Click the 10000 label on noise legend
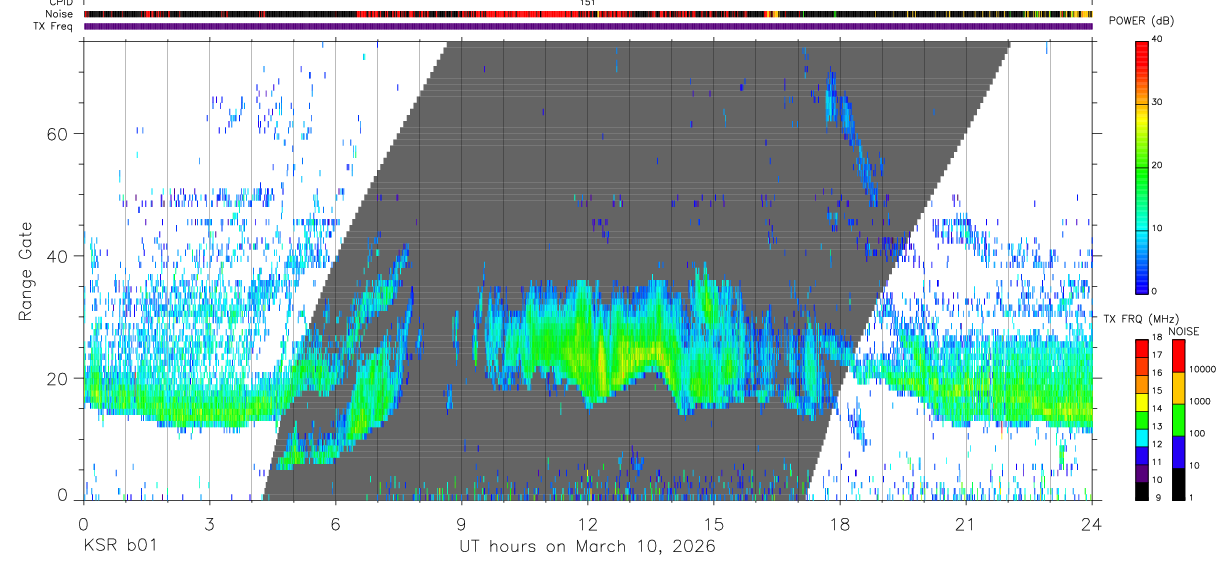Screen dimensions: 1228x567 click(1202, 369)
